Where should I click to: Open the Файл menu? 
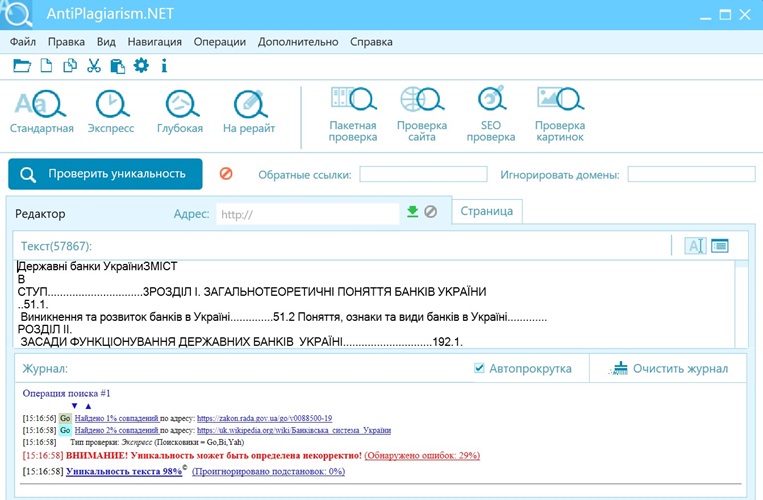(x=23, y=42)
